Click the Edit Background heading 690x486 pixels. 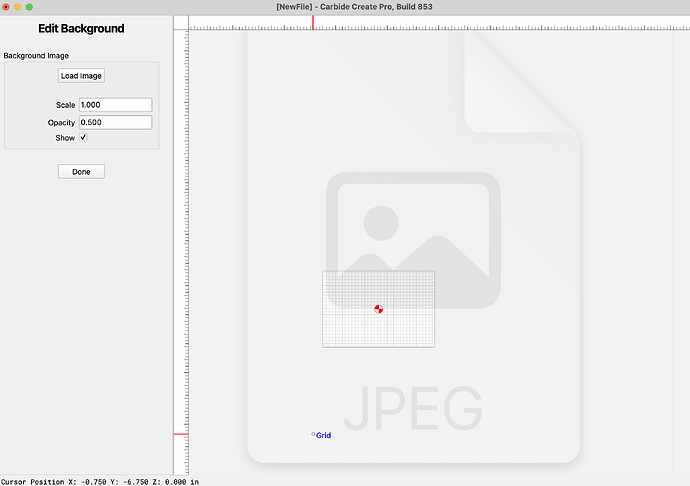[81, 29]
